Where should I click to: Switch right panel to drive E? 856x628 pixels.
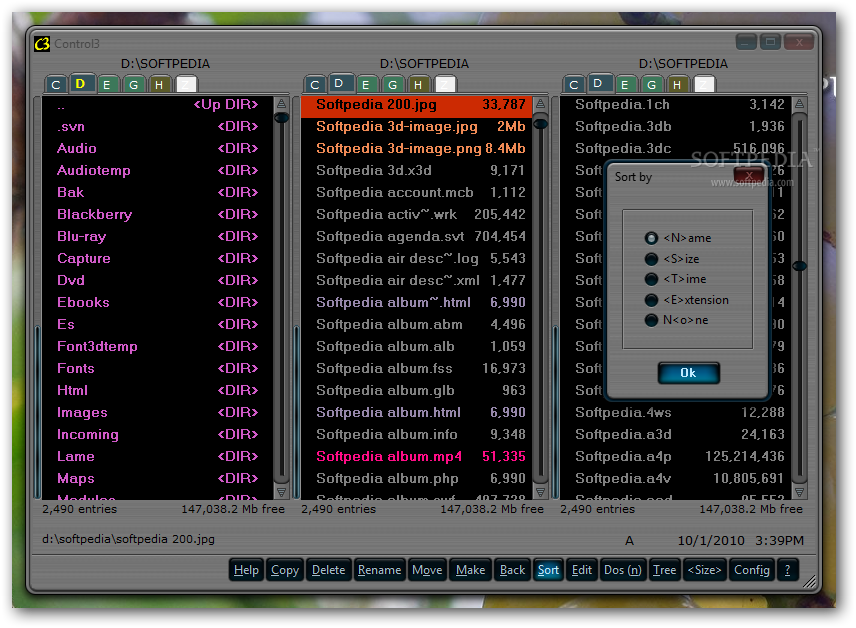pos(624,85)
